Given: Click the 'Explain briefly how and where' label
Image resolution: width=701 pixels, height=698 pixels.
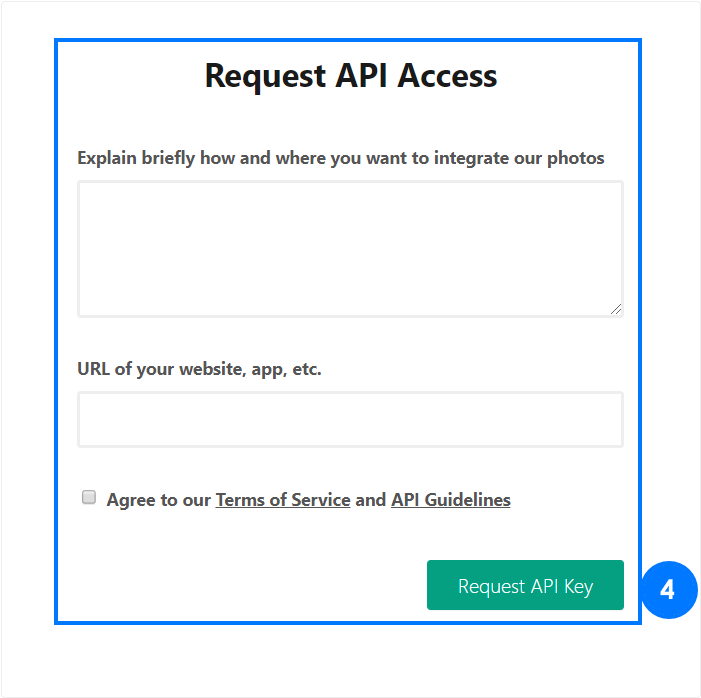Looking at the screenshot, I should click(x=341, y=158).
